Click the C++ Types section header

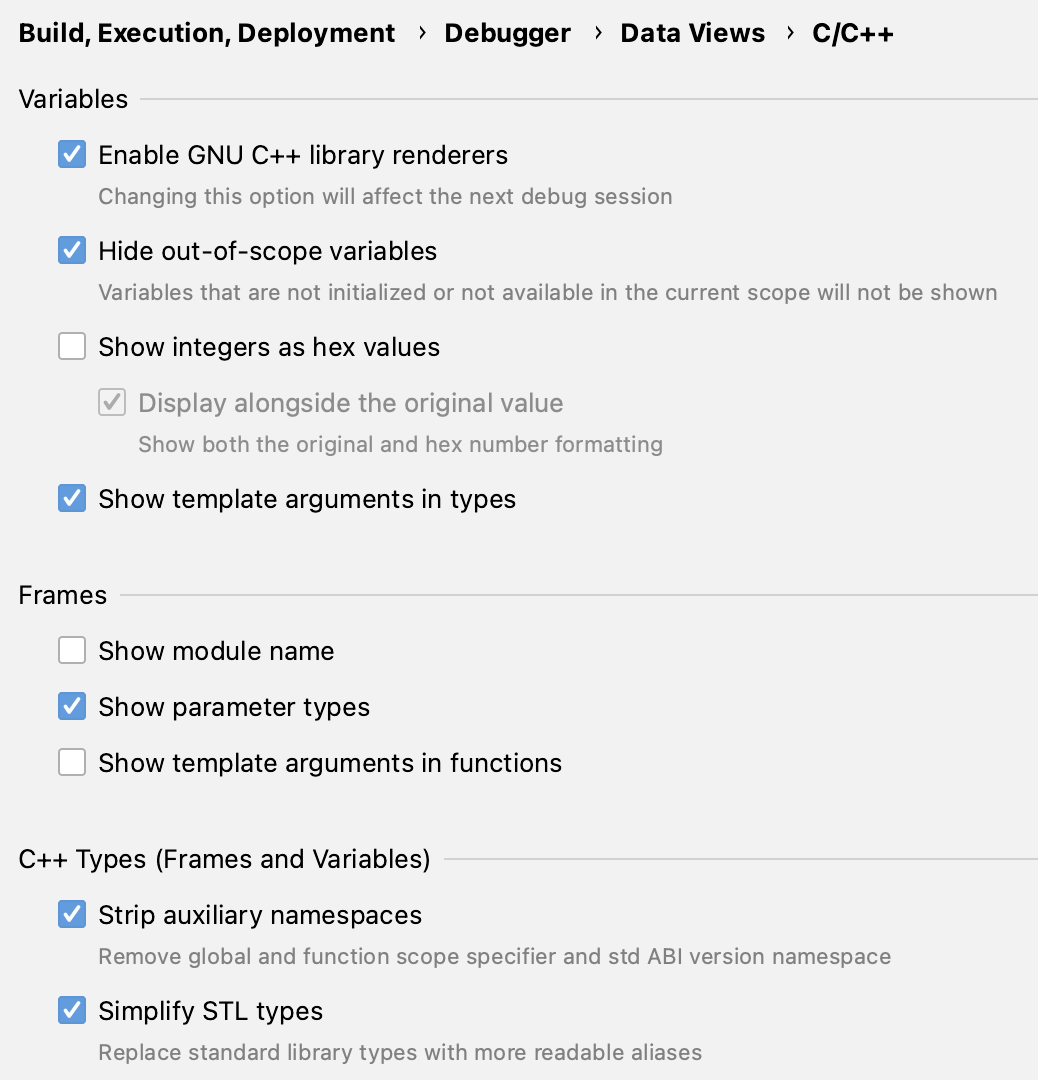224,859
